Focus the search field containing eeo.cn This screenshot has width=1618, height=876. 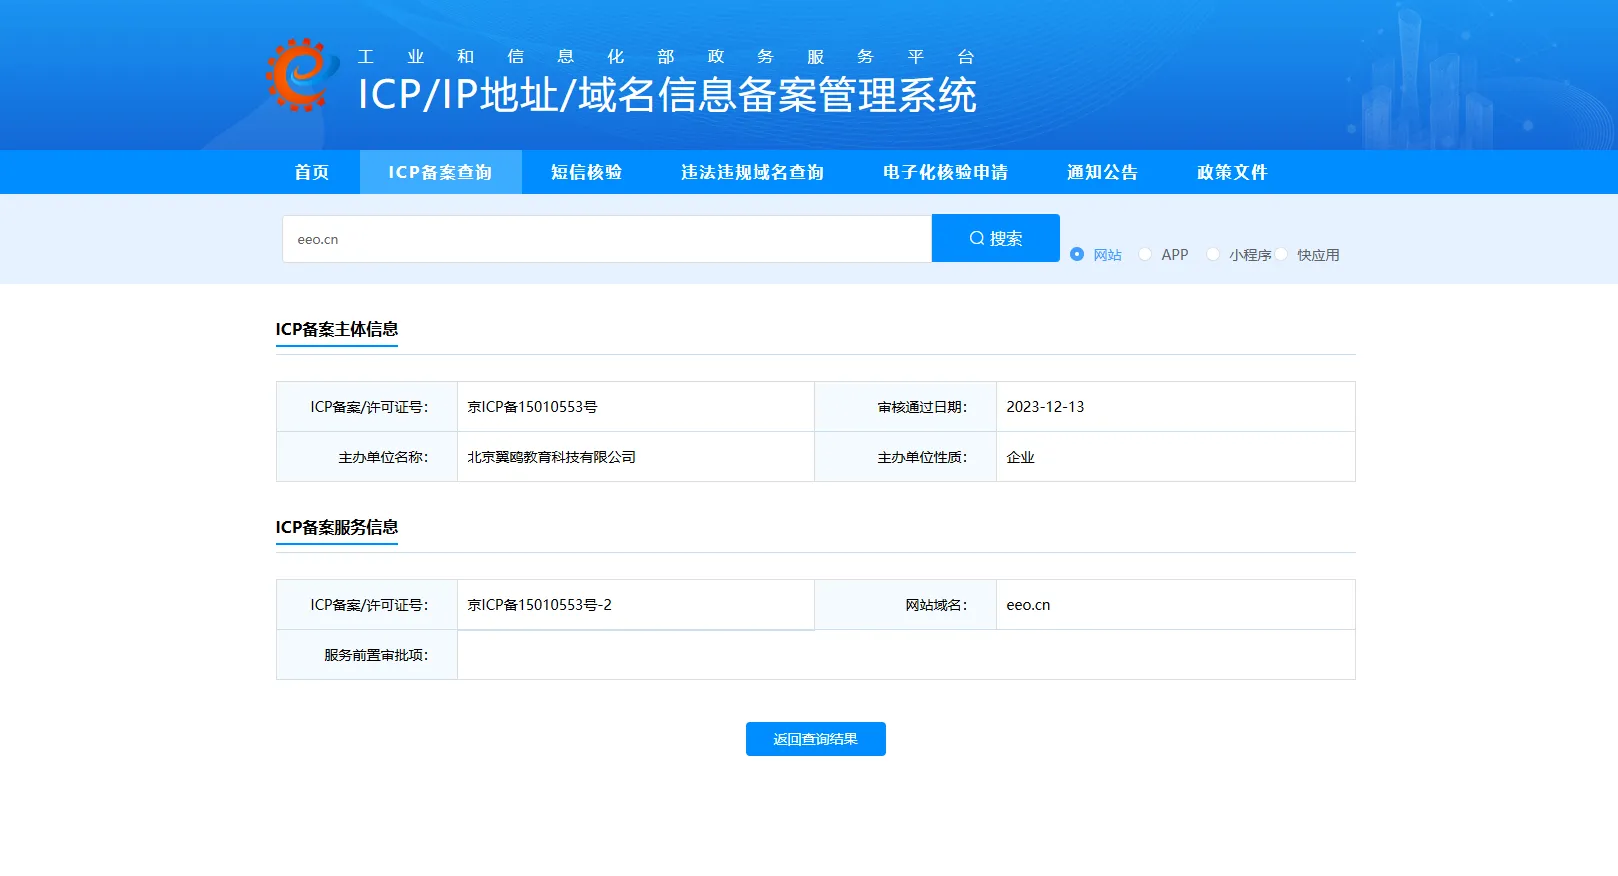pyautogui.click(x=607, y=239)
